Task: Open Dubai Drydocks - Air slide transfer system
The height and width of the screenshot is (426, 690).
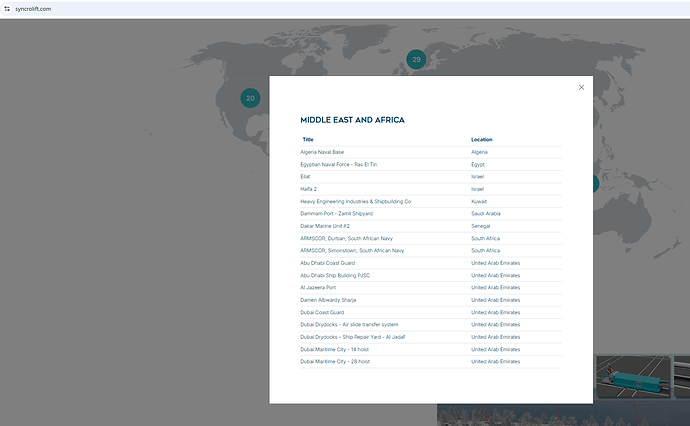Action: coord(349,324)
